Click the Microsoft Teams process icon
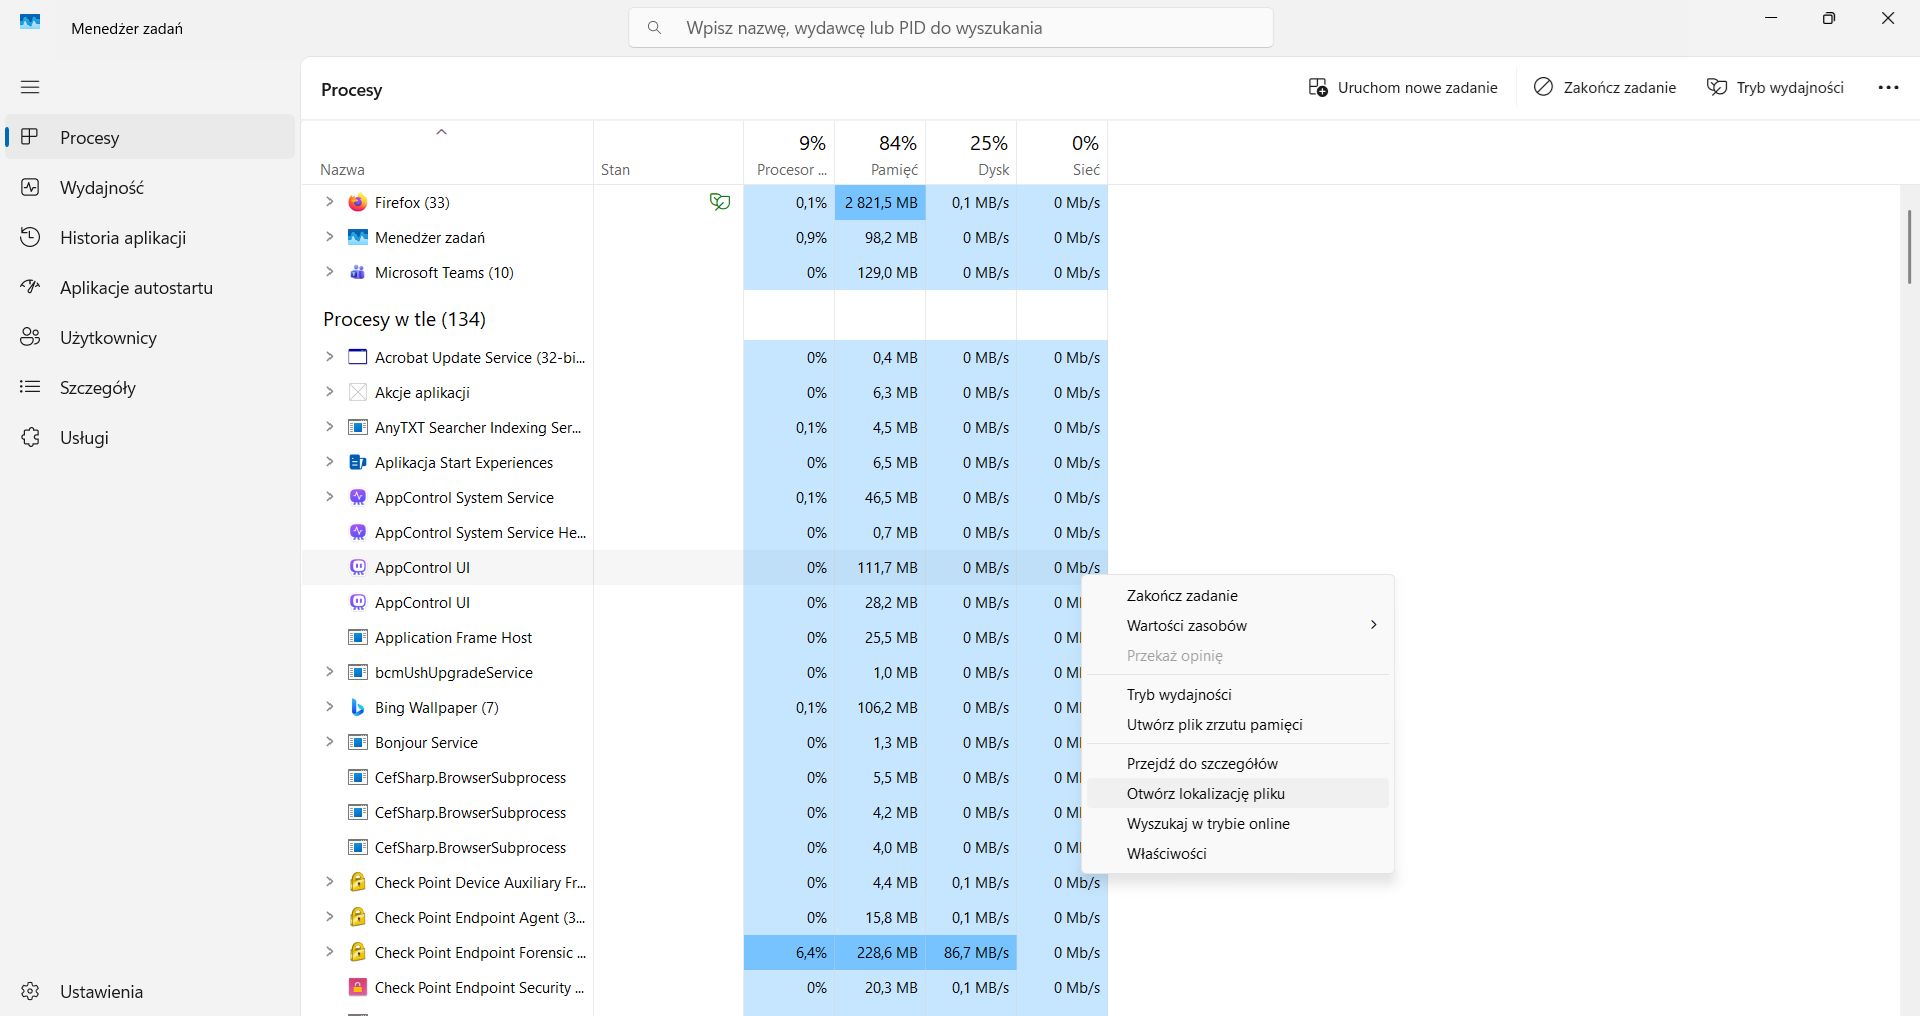 pyautogui.click(x=357, y=272)
